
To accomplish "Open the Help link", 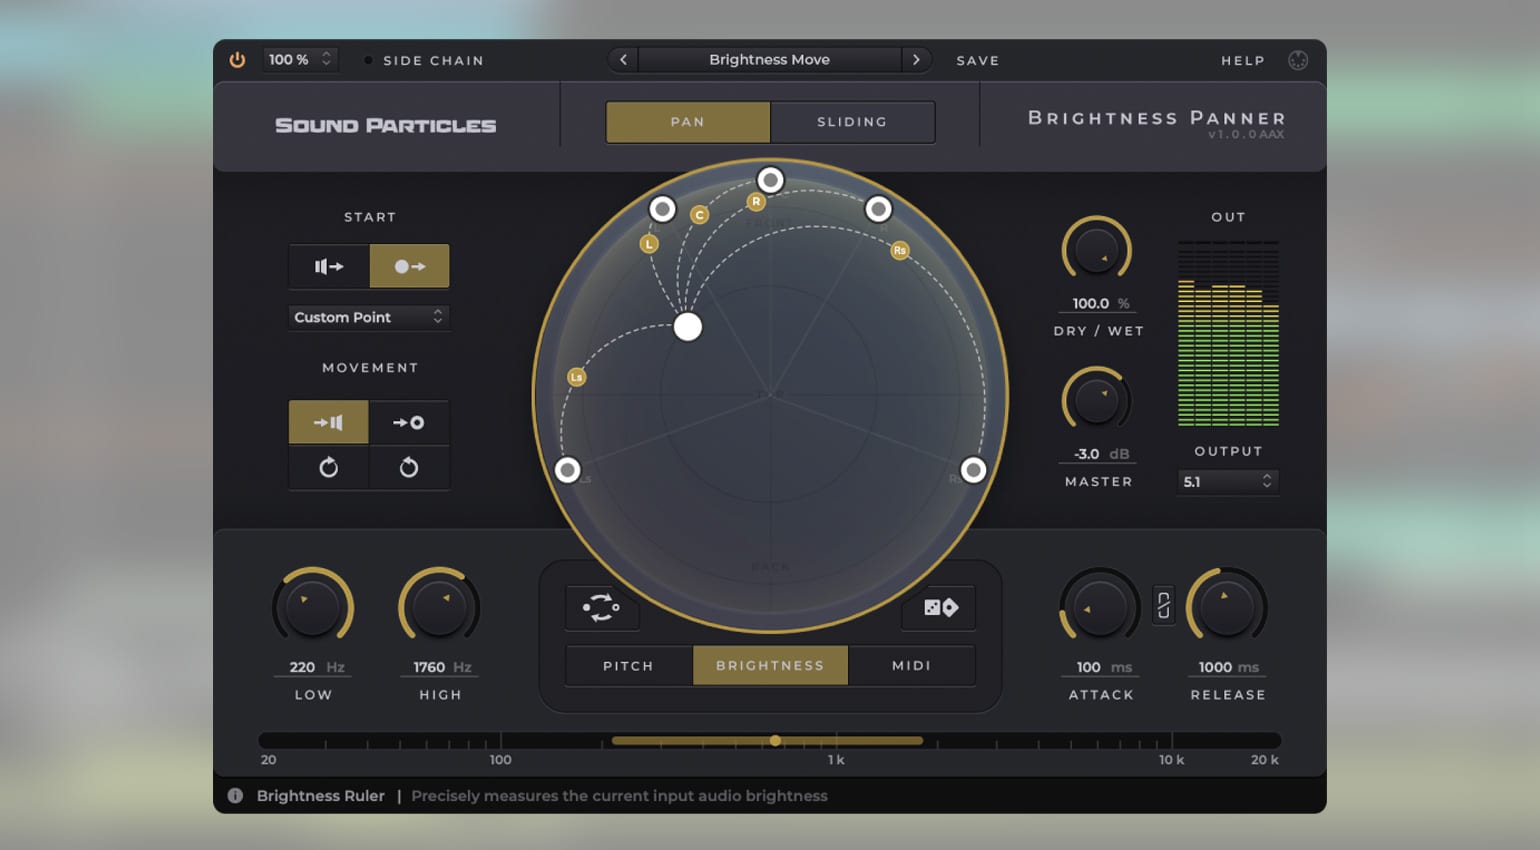I will click(1242, 61).
